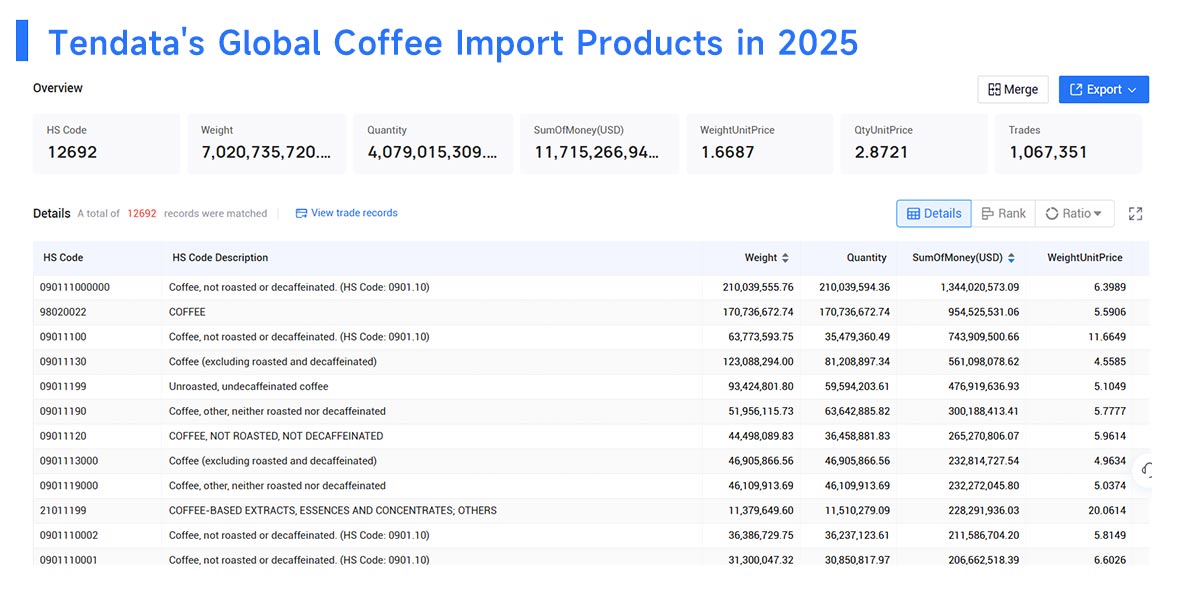
Task: Click weight value 123,088,294.00
Action: [758, 362]
